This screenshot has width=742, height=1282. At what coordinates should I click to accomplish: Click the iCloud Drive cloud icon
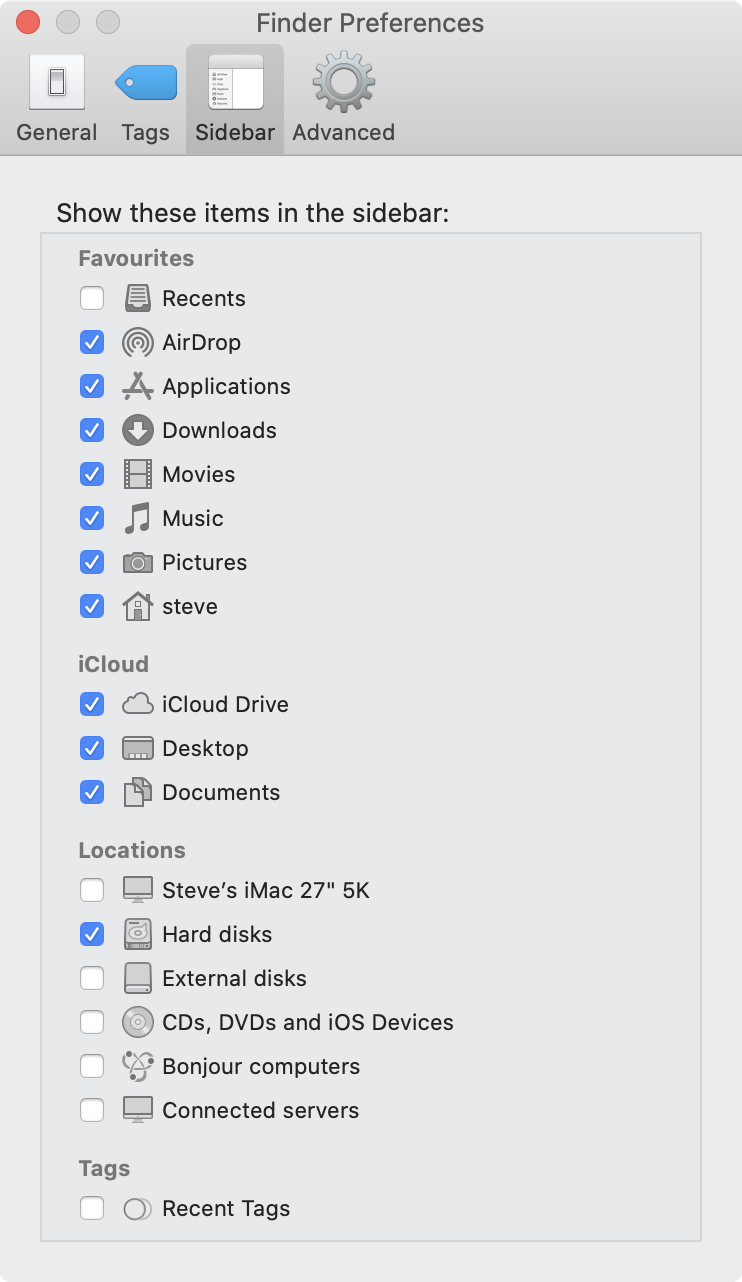(x=137, y=705)
